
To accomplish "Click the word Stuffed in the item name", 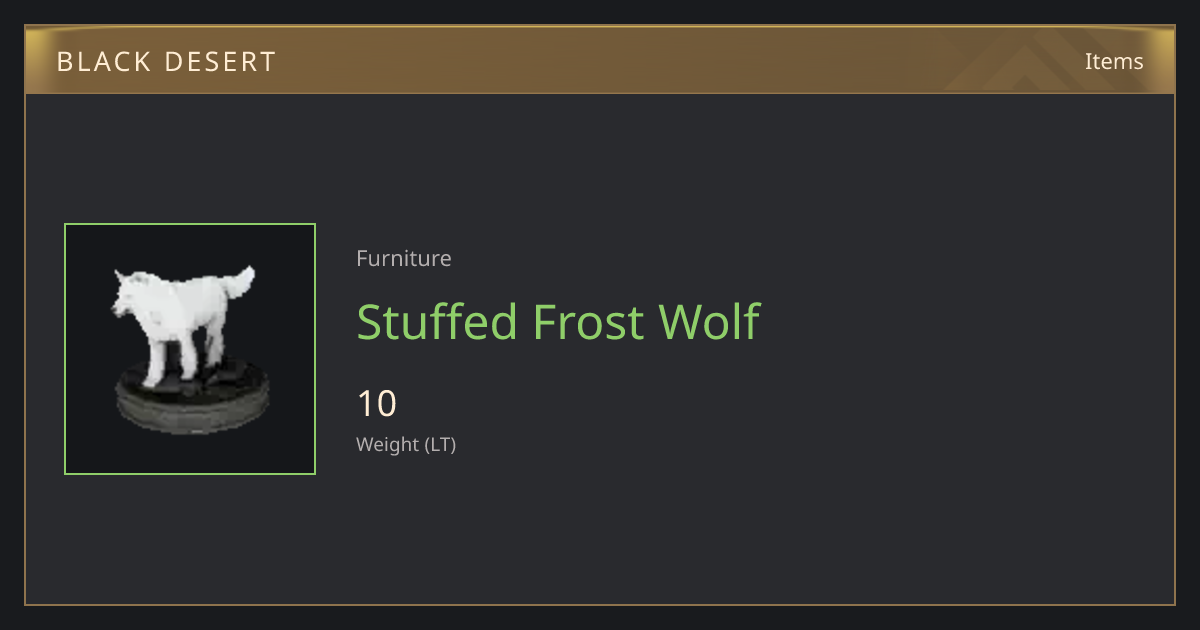I will (x=437, y=322).
